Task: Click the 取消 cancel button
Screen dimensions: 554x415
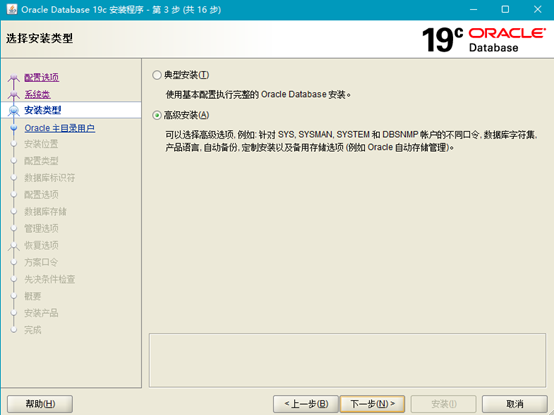Action: point(515,404)
